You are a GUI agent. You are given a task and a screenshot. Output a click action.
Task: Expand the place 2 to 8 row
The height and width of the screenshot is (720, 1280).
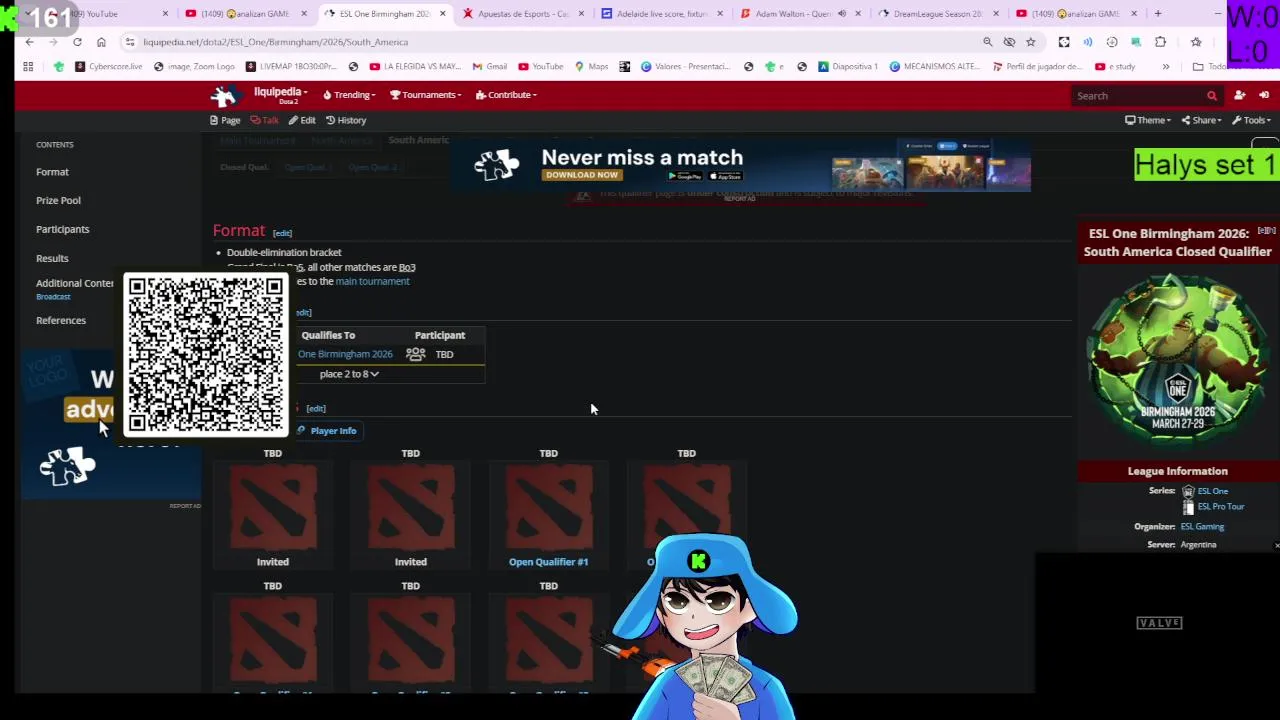pyautogui.click(x=349, y=374)
